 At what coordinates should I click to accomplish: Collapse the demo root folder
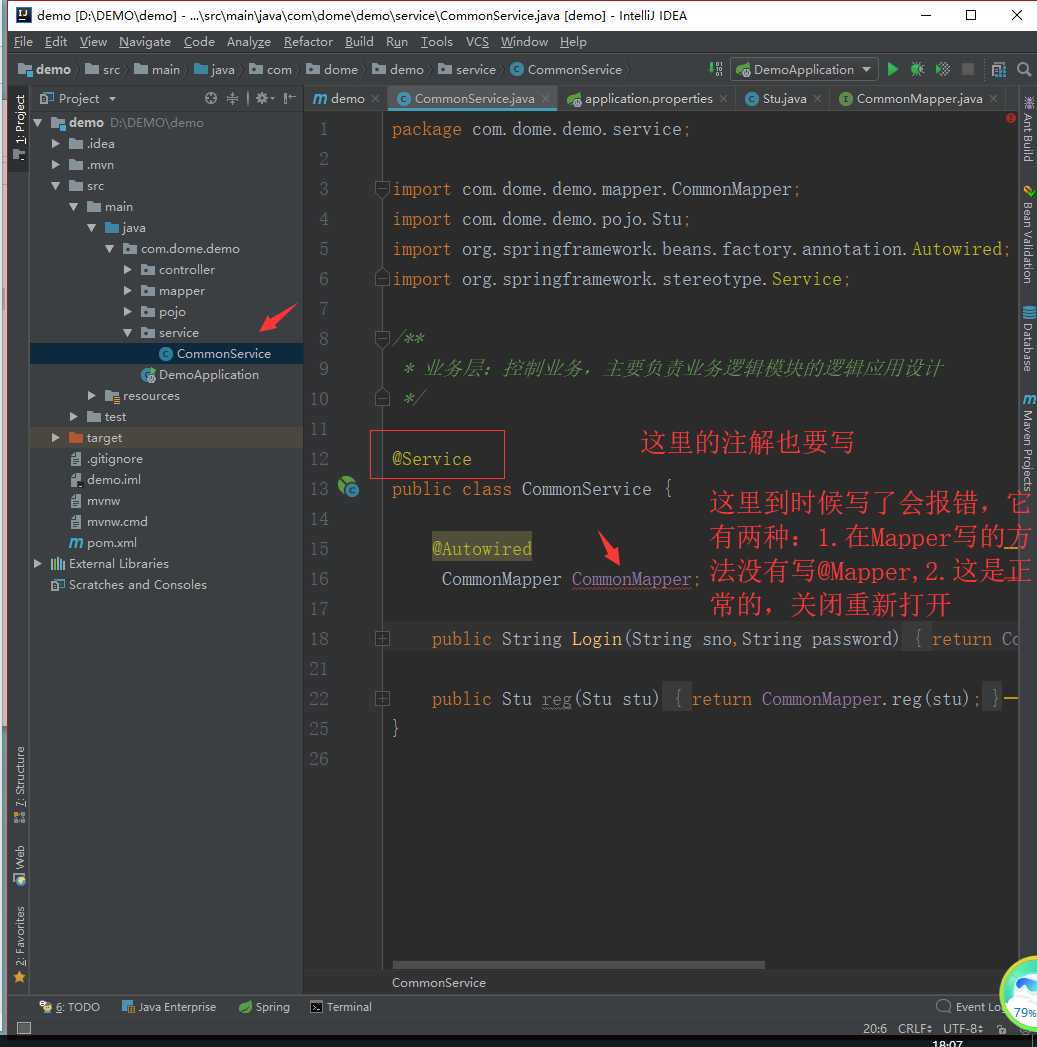pos(38,122)
